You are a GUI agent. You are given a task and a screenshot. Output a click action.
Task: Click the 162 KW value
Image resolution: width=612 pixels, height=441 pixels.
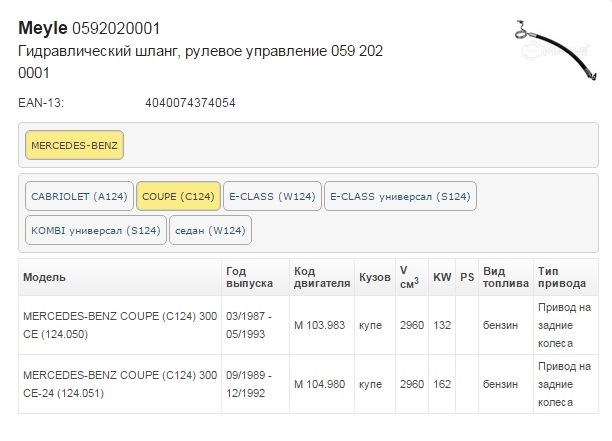click(442, 384)
